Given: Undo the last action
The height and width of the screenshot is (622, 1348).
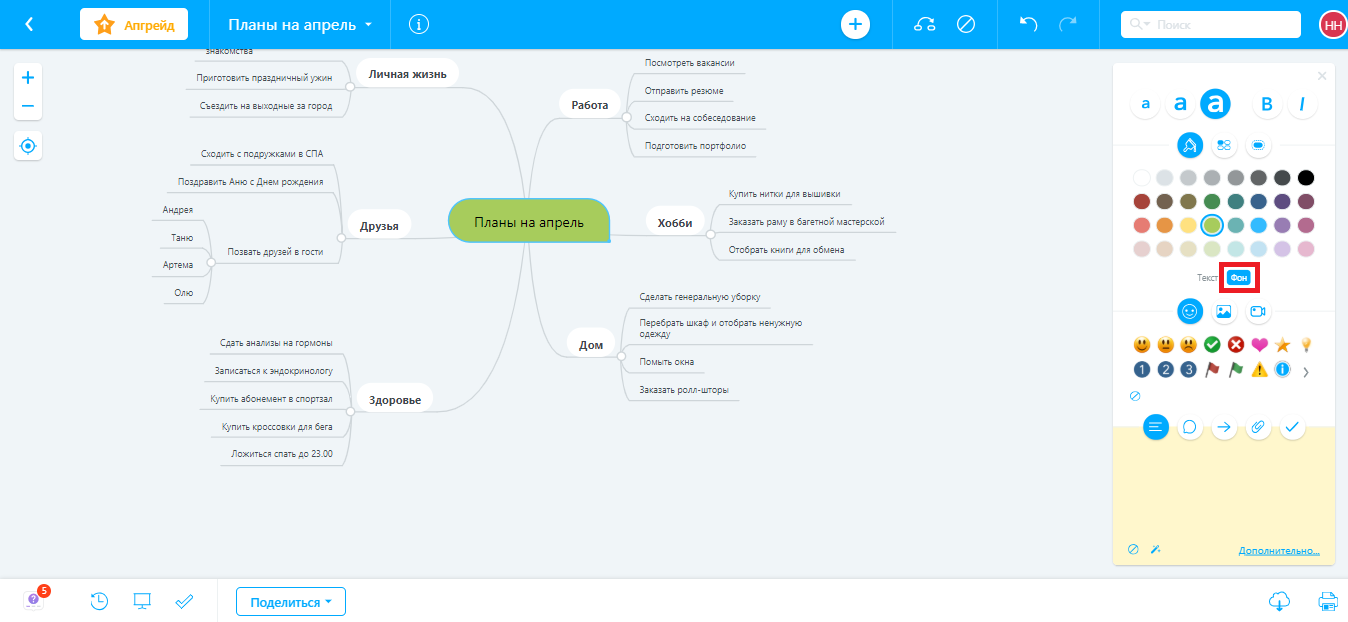Looking at the screenshot, I should tap(1028, 24).
